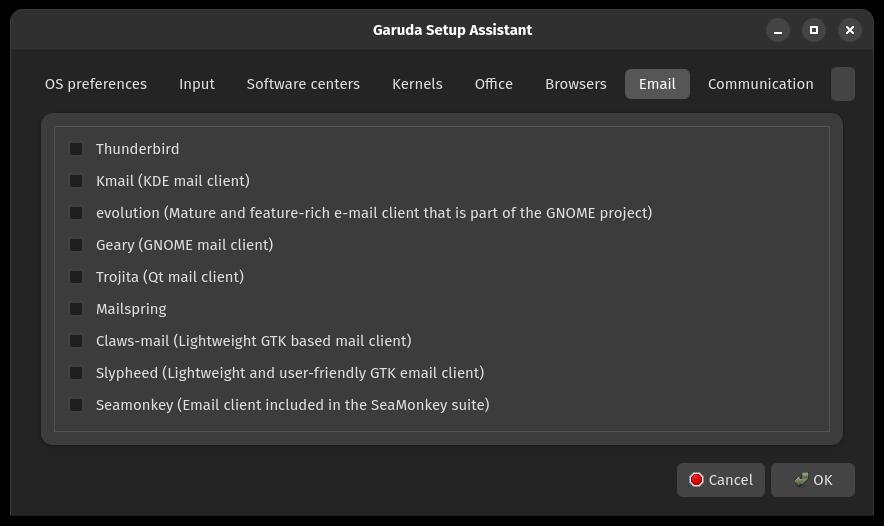Screen dimensions: 884x526
Task: Select the Seamonkey email client checkbox
Action: pyautogui.click(x=76, y=405)
